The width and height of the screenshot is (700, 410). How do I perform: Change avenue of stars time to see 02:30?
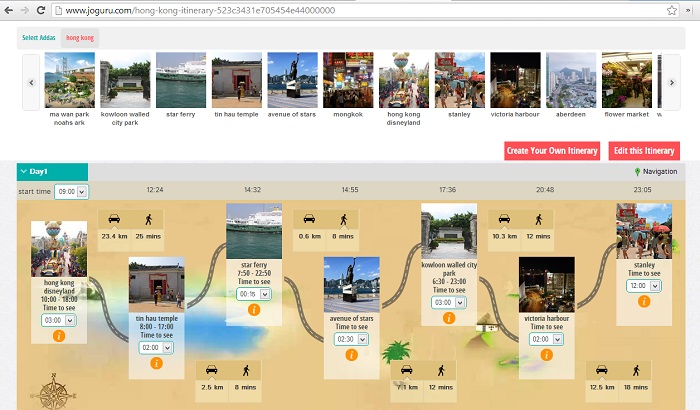(351, 339)
